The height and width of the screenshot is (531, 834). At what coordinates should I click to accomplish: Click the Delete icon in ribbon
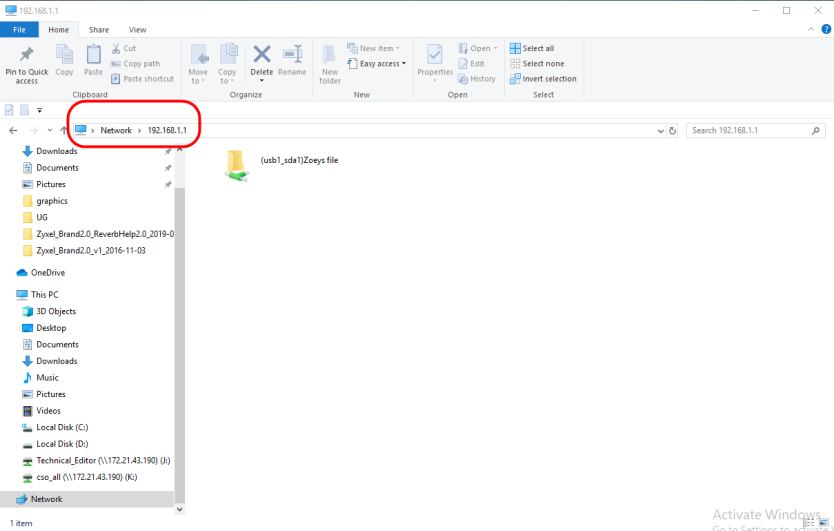click(262, 55)
